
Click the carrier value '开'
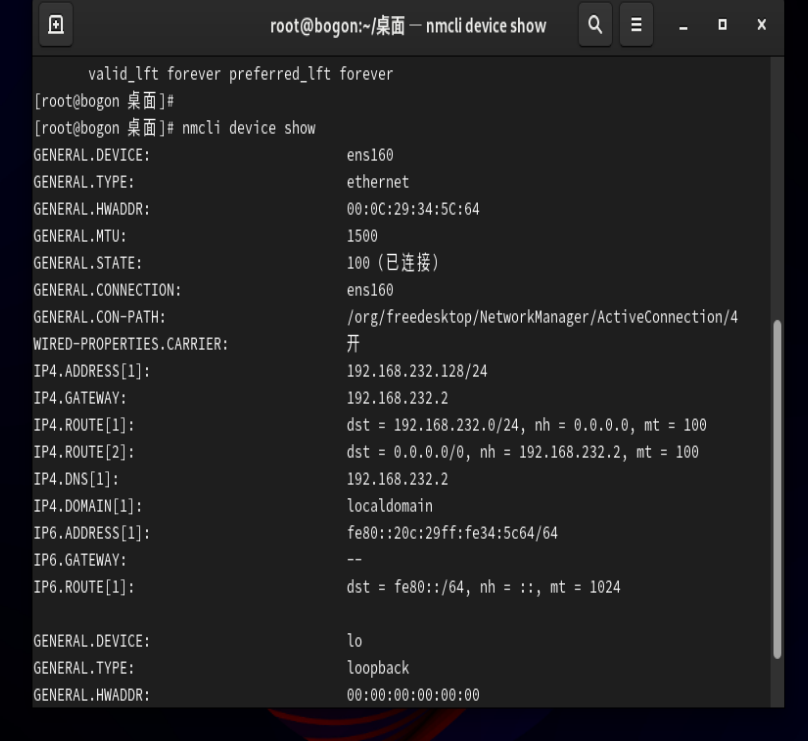point(353,344)
